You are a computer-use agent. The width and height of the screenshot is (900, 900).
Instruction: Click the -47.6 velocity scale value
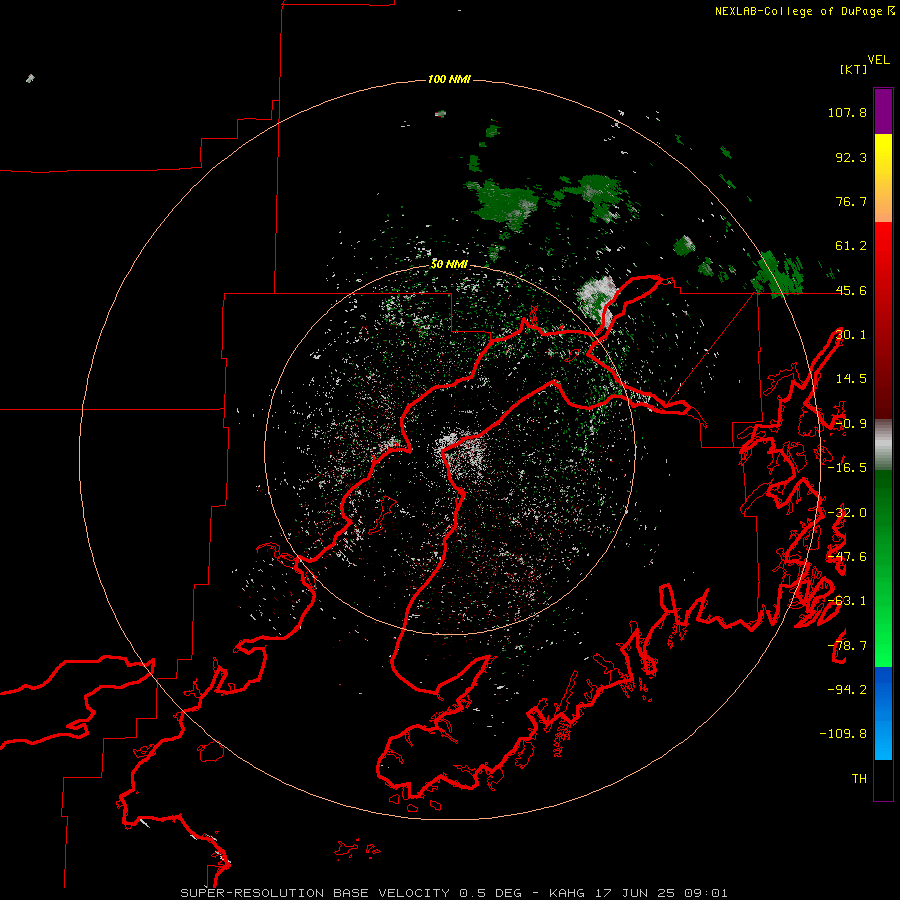847,557
